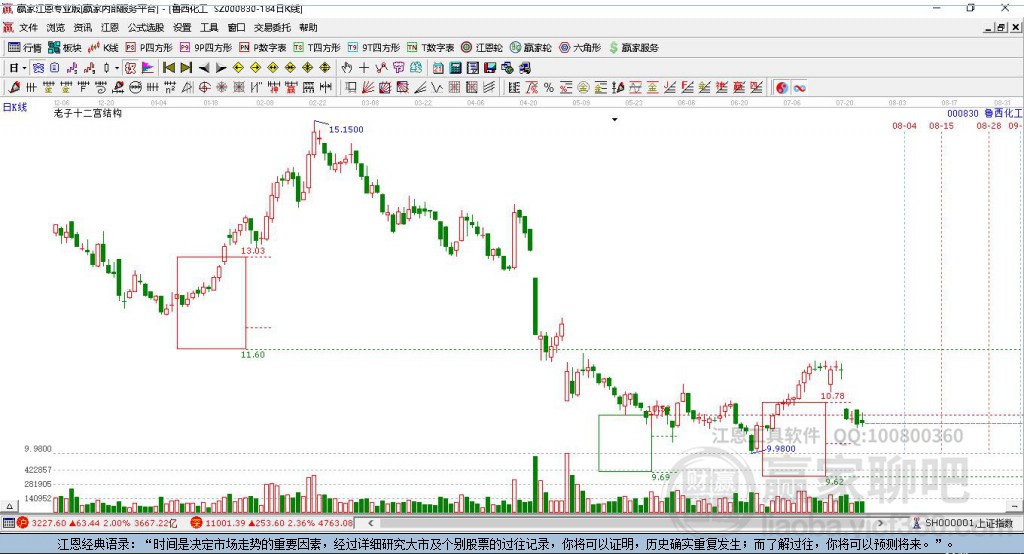Open the P四方形 tool
Viewport: 1024px width, 554px height.
(x=149, y=48)
